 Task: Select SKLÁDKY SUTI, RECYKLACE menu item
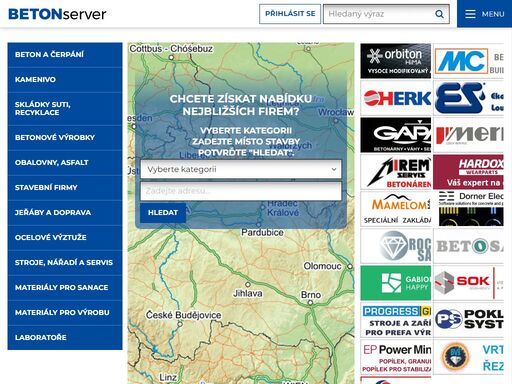65,109
